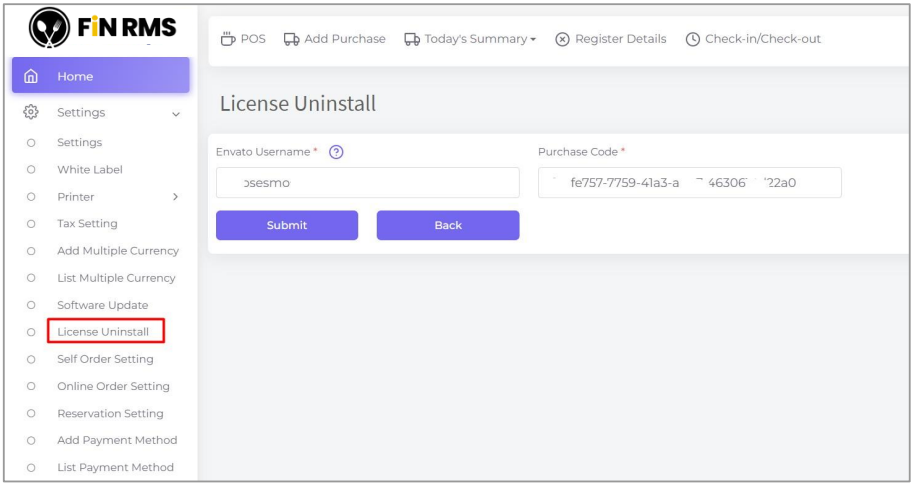Click the Settings gear icon in sidebar

31,113
